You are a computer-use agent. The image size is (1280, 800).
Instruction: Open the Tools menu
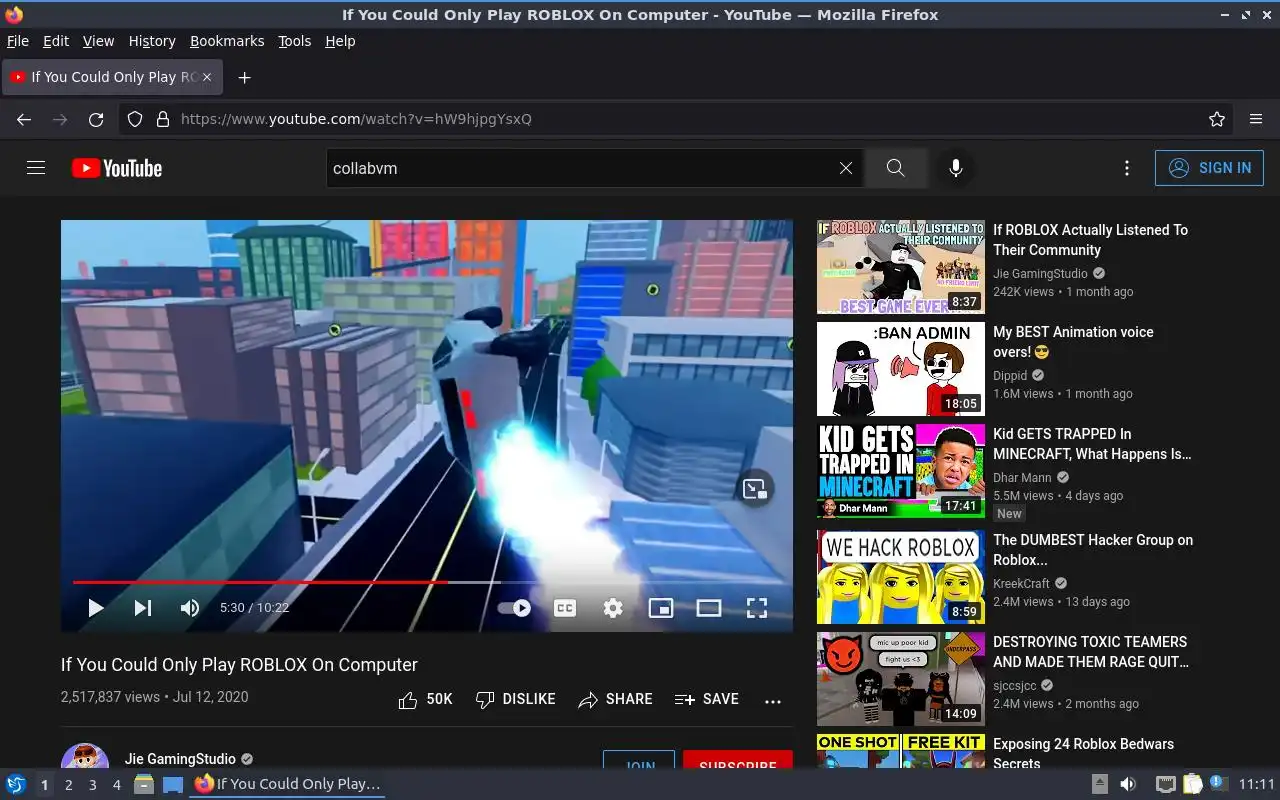tap(294, 41)
